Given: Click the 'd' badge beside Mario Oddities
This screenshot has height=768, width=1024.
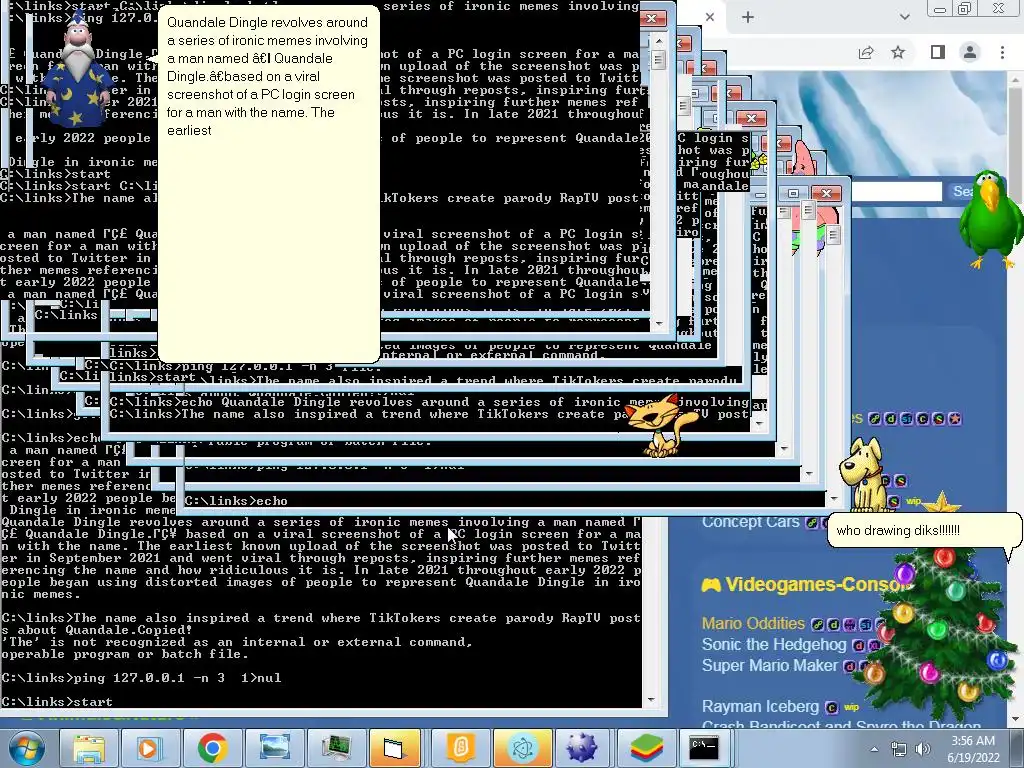Looking at the screenshot, I should coord(833,625).
